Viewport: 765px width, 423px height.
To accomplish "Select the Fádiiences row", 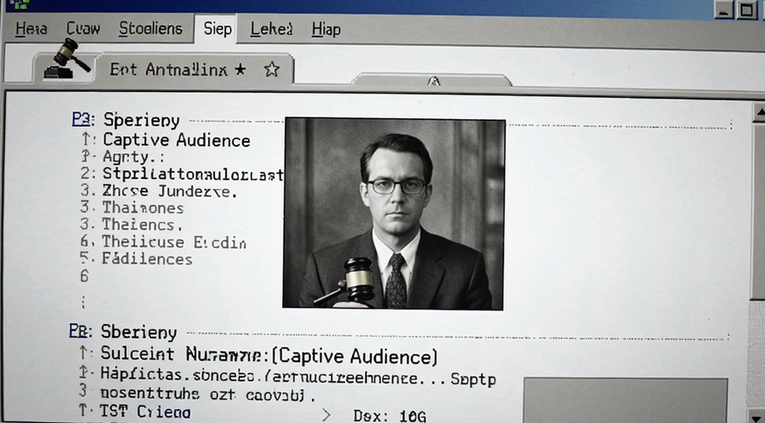I will [136, 259].
